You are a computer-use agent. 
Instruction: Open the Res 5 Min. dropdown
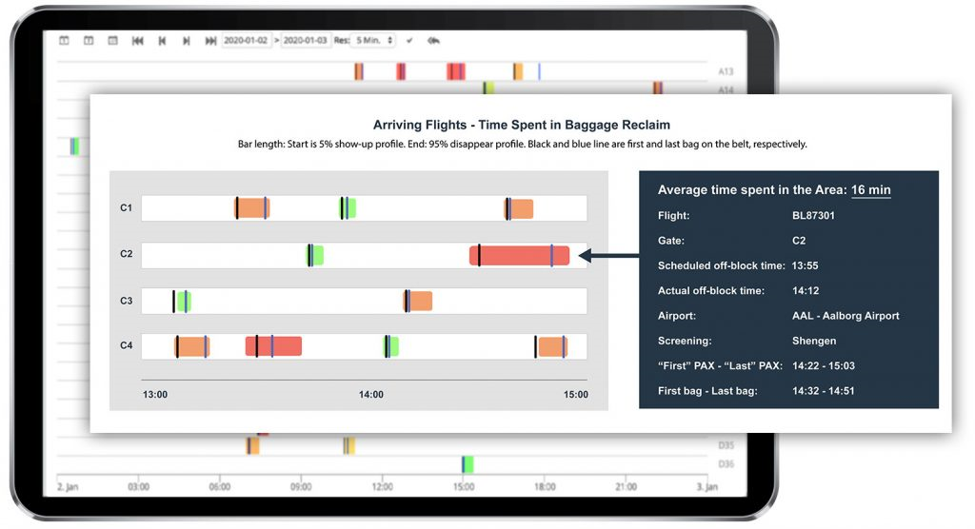(374, 41)
